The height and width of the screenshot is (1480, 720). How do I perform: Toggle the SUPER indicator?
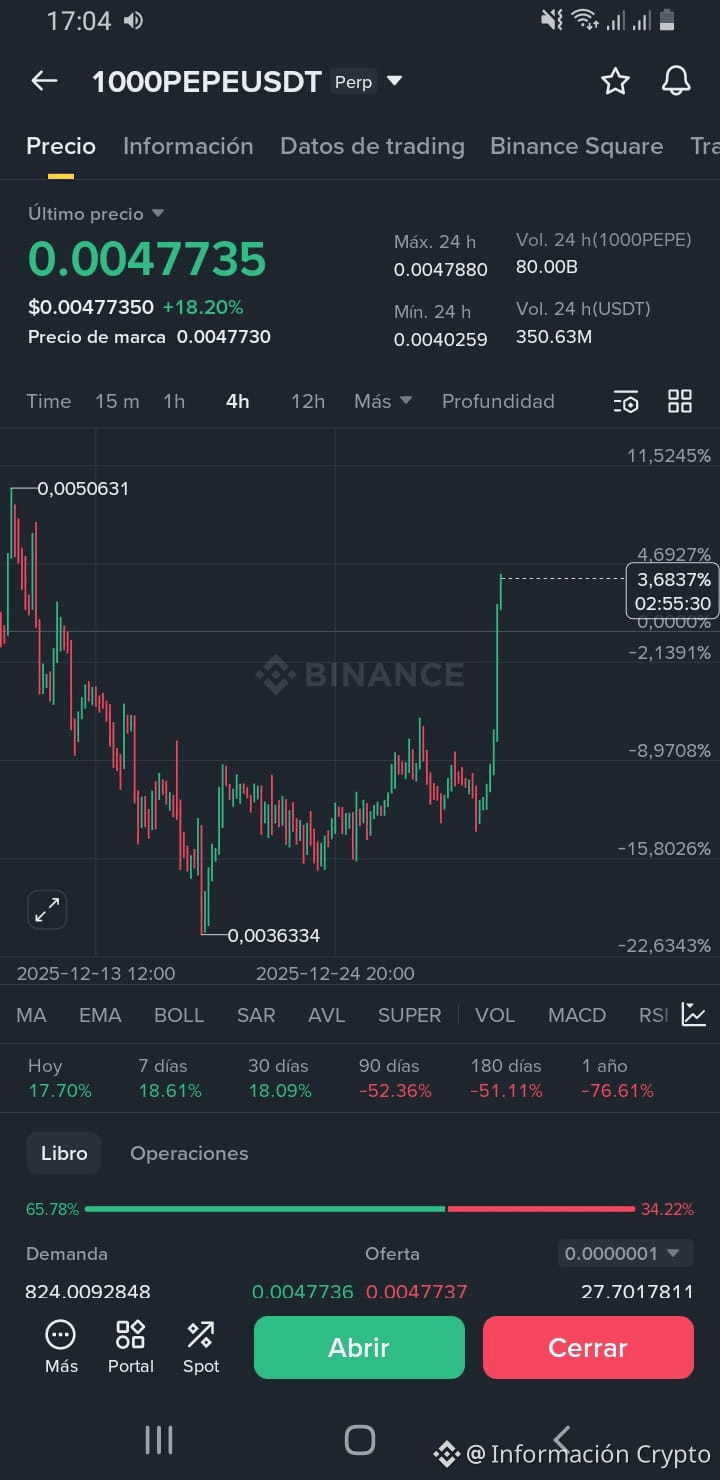pyautogui.click(x=410, y=1015)
